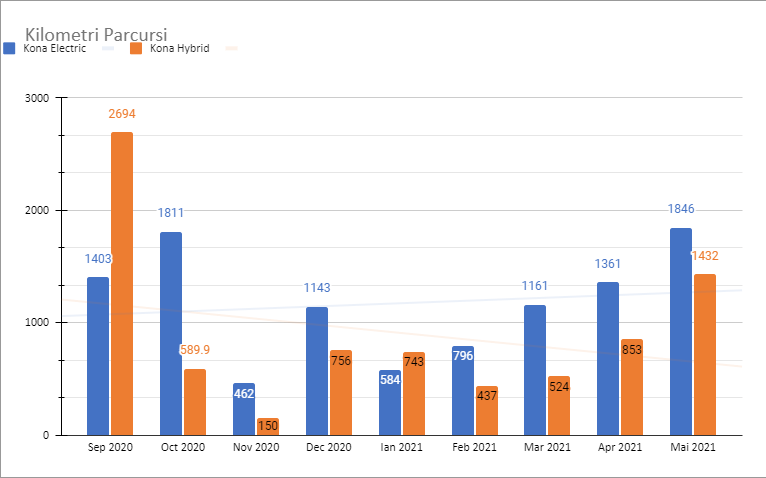This screenshot has width=766, height=478.
Task: Click the blue Kona Electric legend swatch
Action: [x=10, y=48]
